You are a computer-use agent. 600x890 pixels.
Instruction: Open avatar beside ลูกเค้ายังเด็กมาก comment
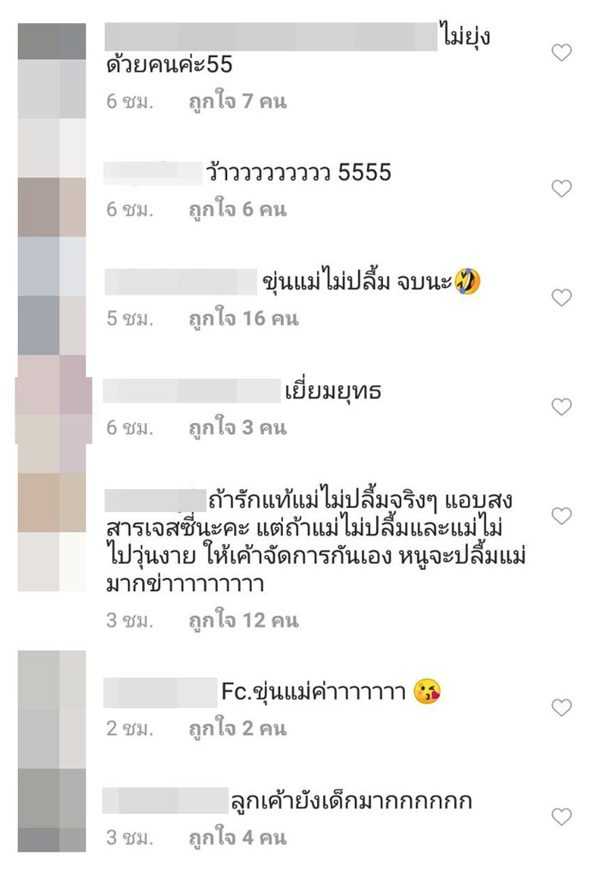pyautogui.click(x=52, y=811)
